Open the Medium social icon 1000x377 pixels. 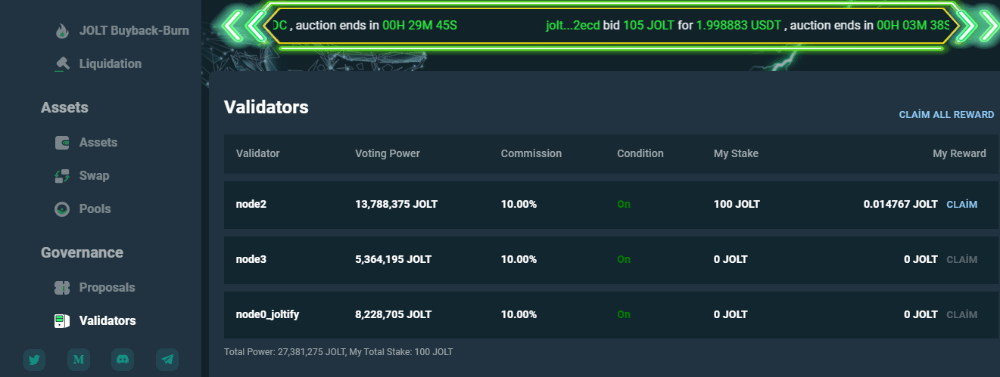click(x=78, y=360)
